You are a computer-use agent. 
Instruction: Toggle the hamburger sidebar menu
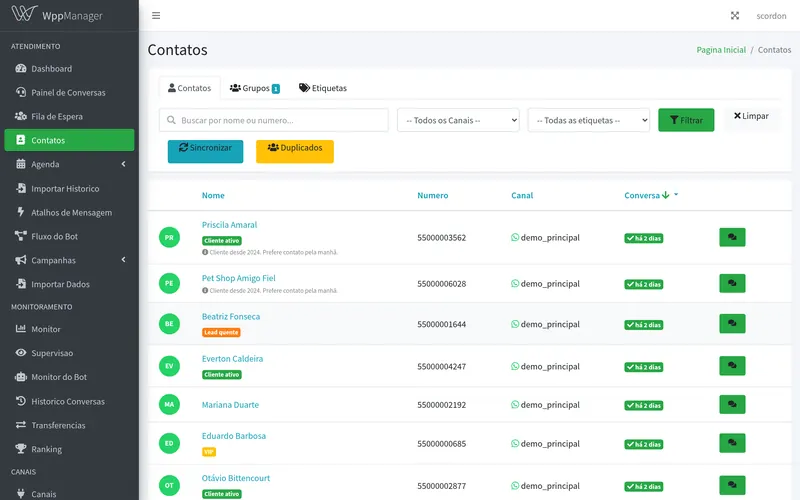(156, 16)
